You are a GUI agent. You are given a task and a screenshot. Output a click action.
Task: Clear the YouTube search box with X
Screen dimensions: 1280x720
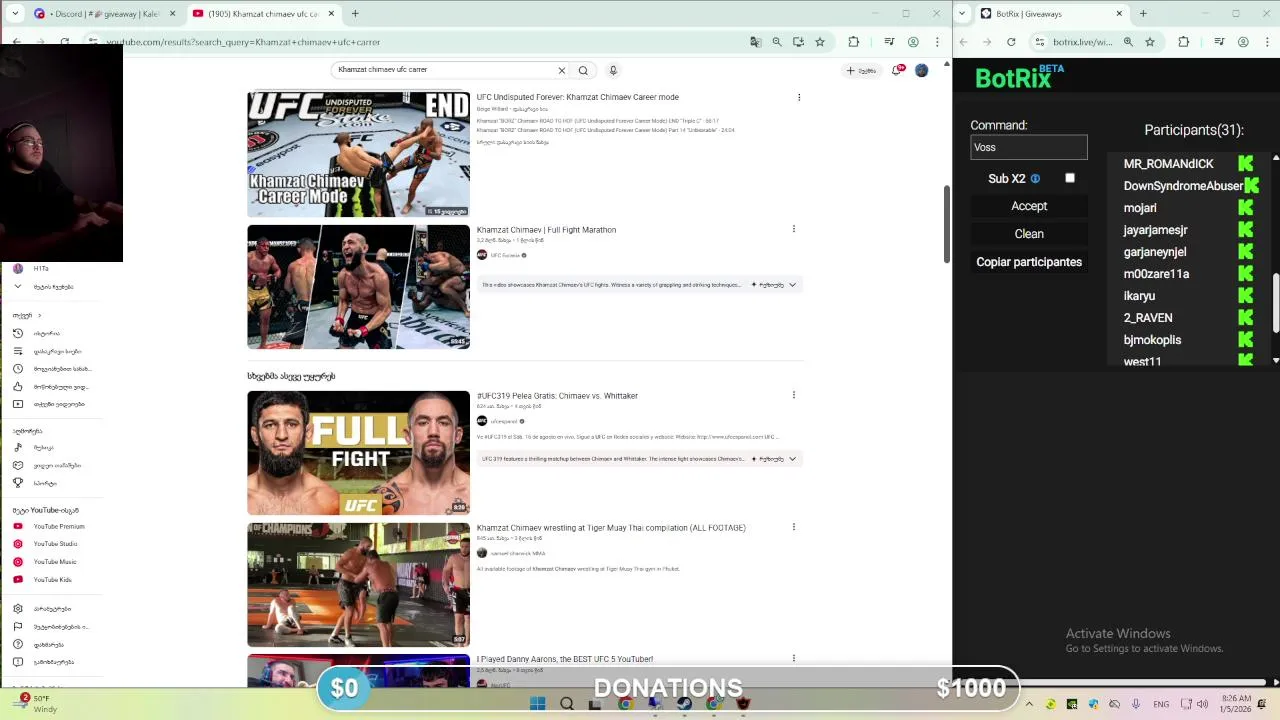pyautogui.click(x=561, y=70)
